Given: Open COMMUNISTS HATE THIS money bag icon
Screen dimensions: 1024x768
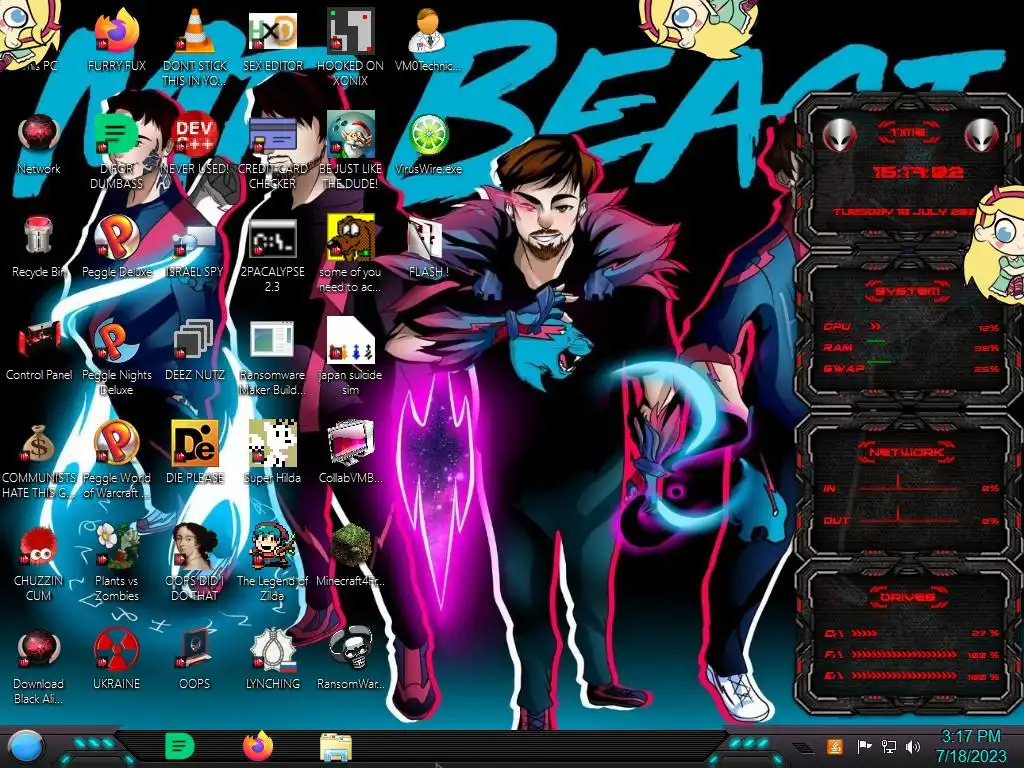Looking at the screenshot, I should coord(39,444).
